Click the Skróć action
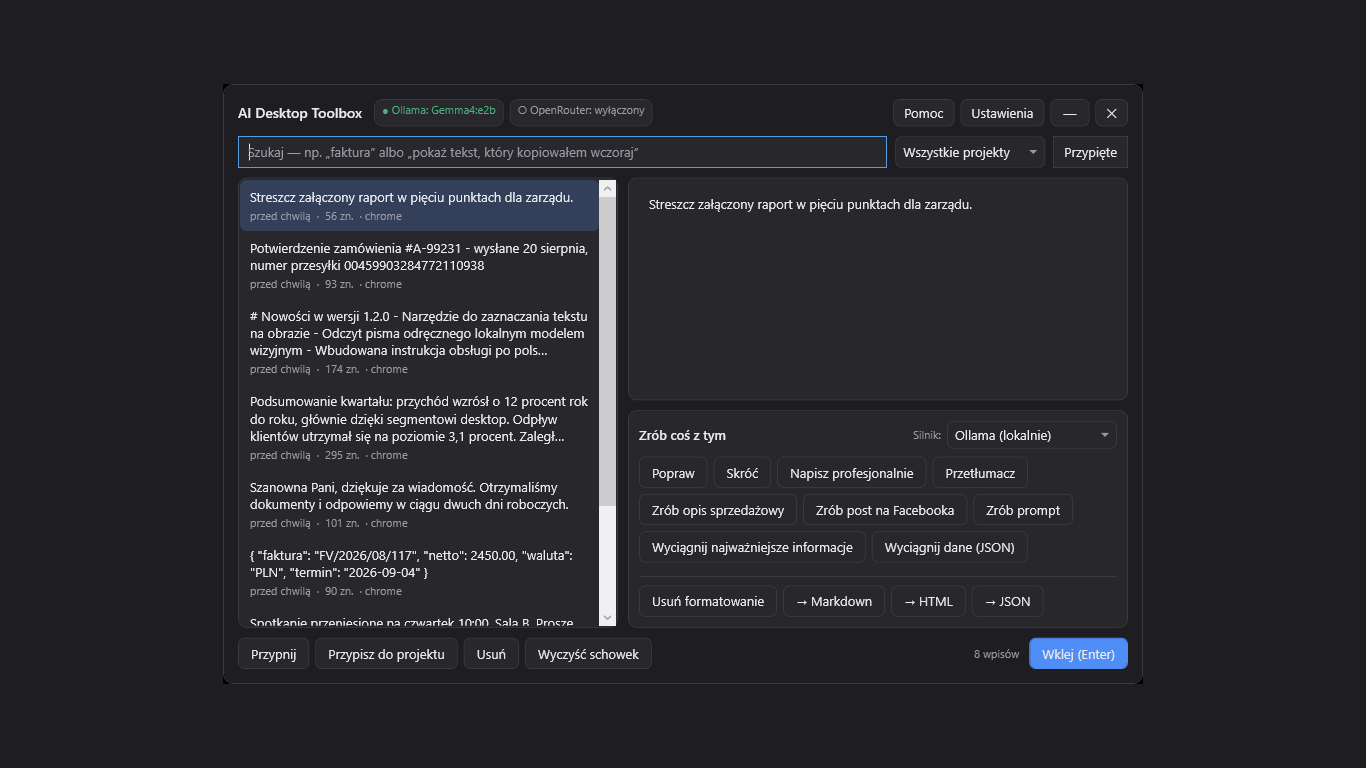The width and height of the screenshot is (1366, 768). click(x=742, y=473)
